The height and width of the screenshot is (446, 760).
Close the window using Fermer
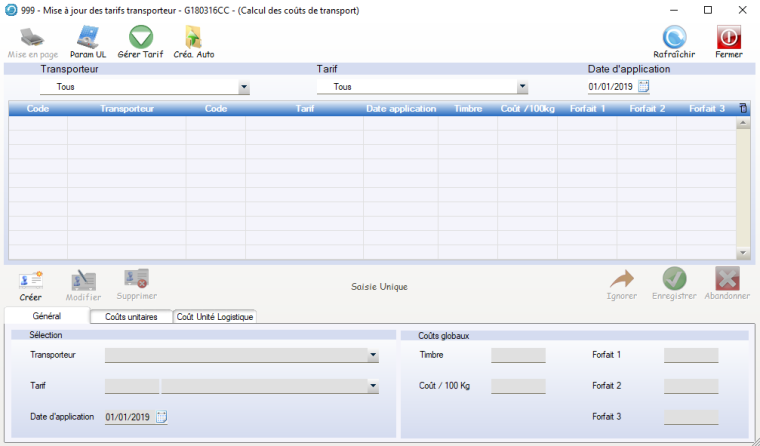(728, 40)
